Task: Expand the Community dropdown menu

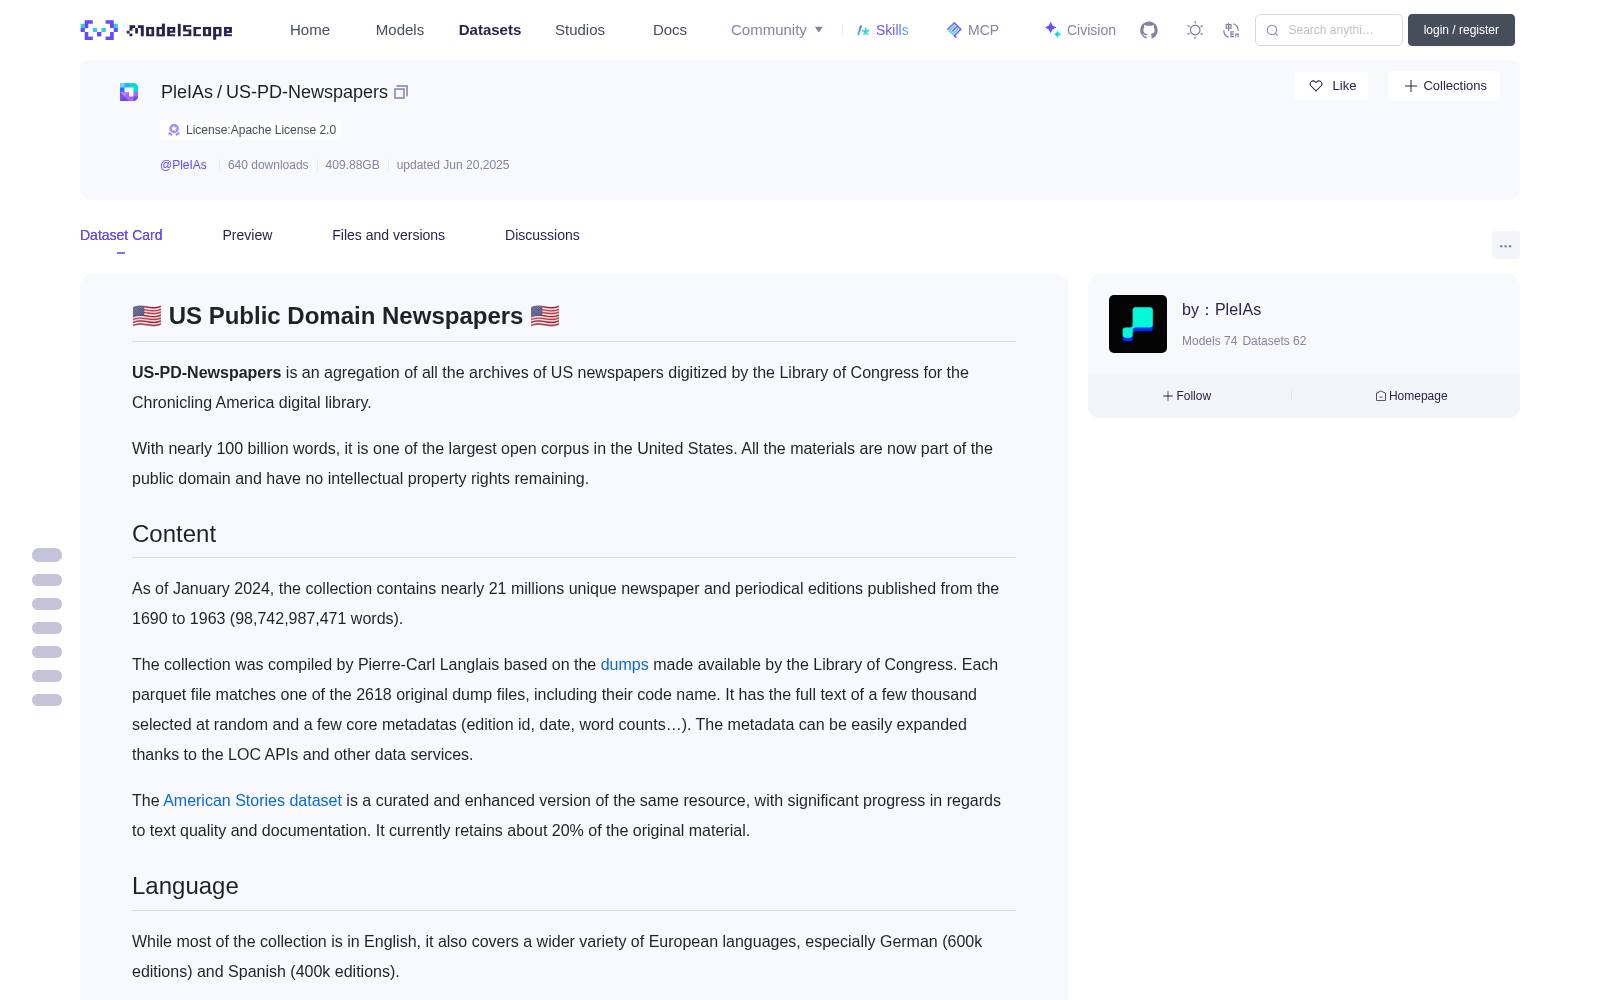Action: (777, 30)
